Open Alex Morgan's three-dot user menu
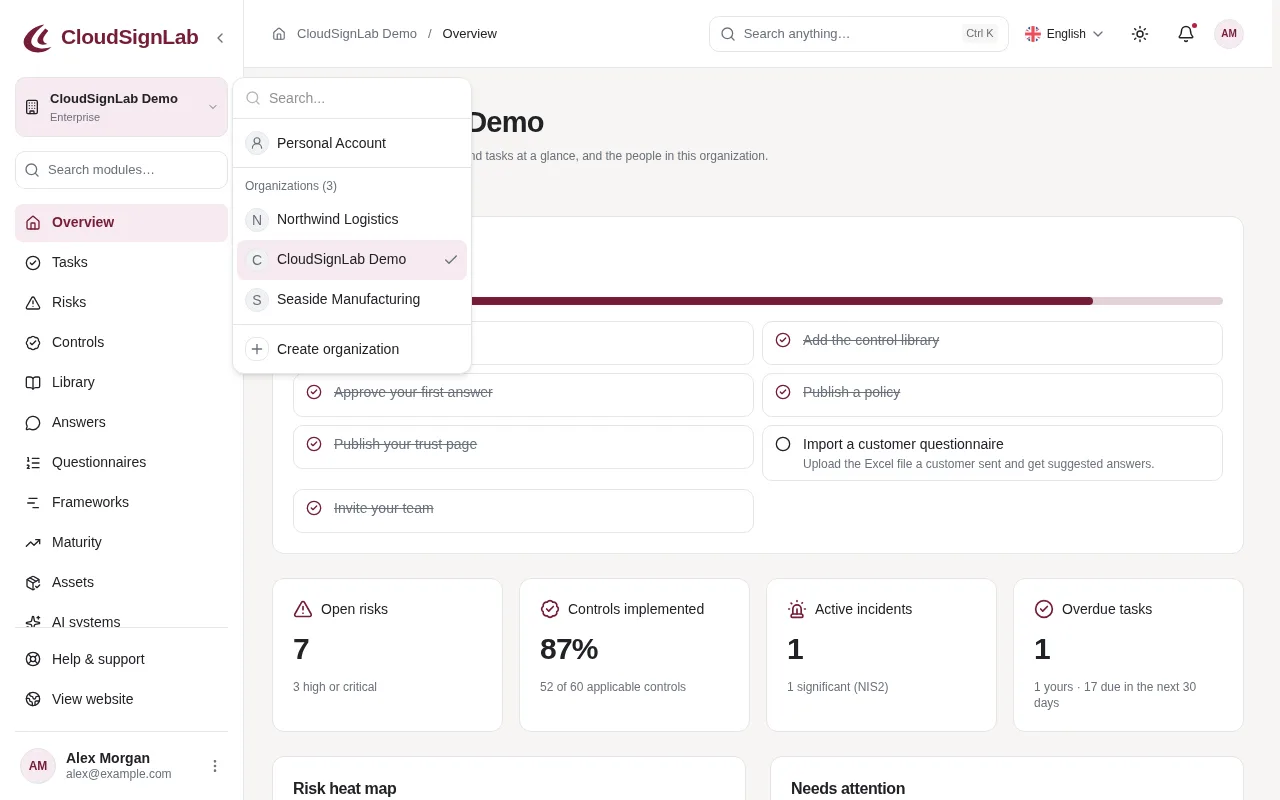 [x=214, y=766]
